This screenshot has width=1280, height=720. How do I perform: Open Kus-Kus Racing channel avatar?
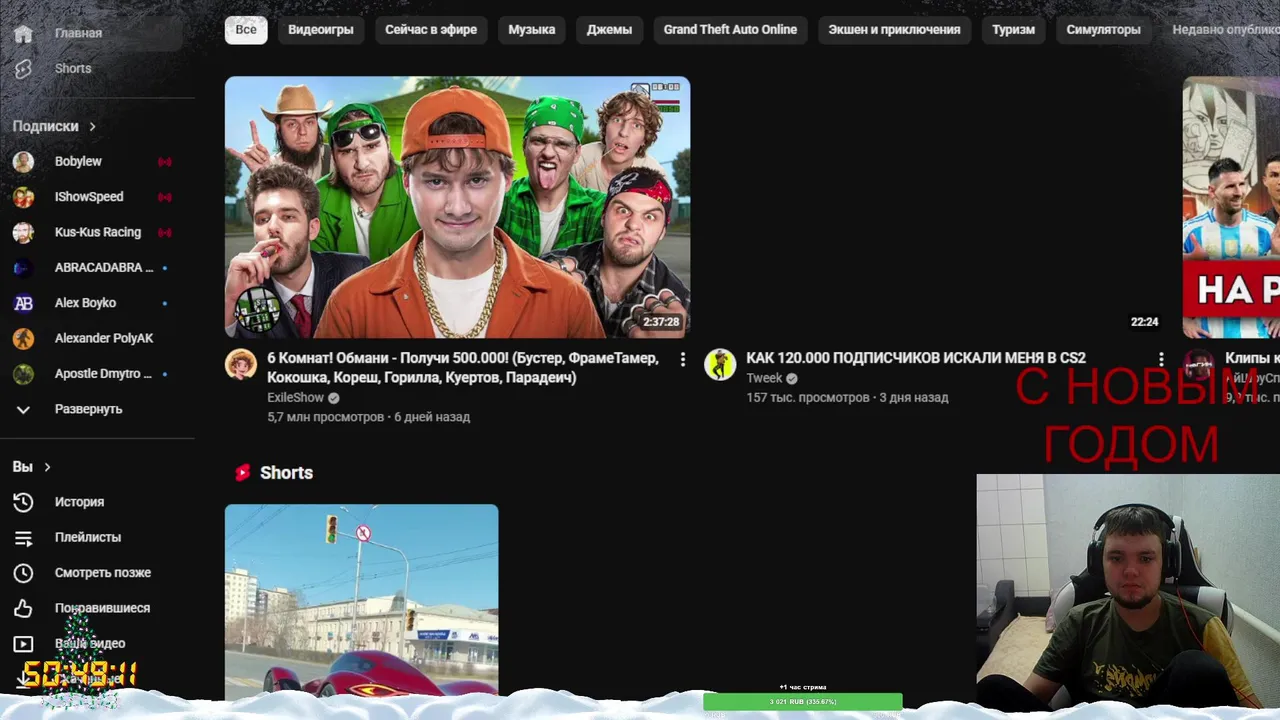[x=23, y=232]
